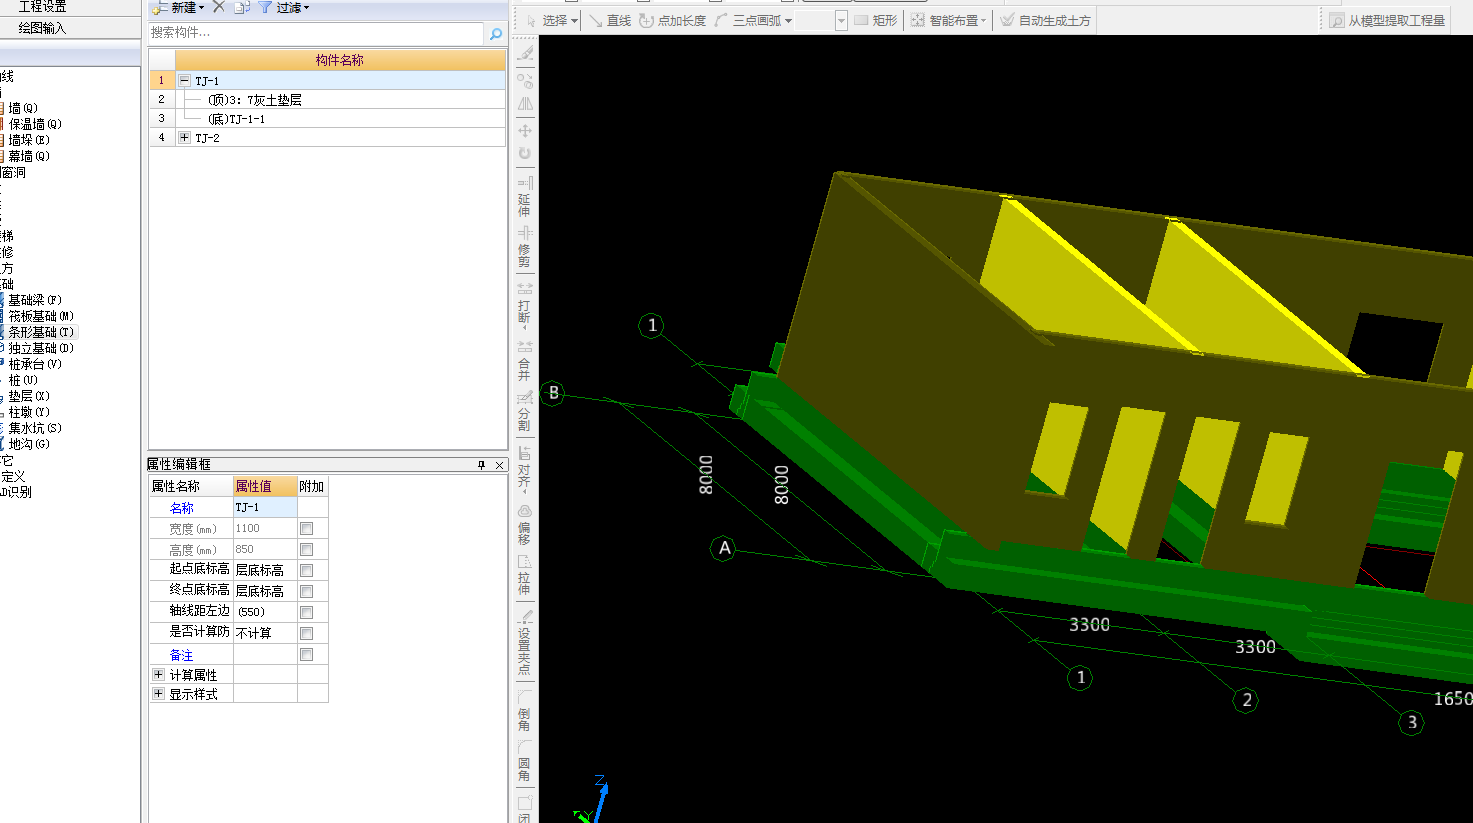
Task: Tick the 附加 checkbox for 起点底标高
Action: [307, 570]
